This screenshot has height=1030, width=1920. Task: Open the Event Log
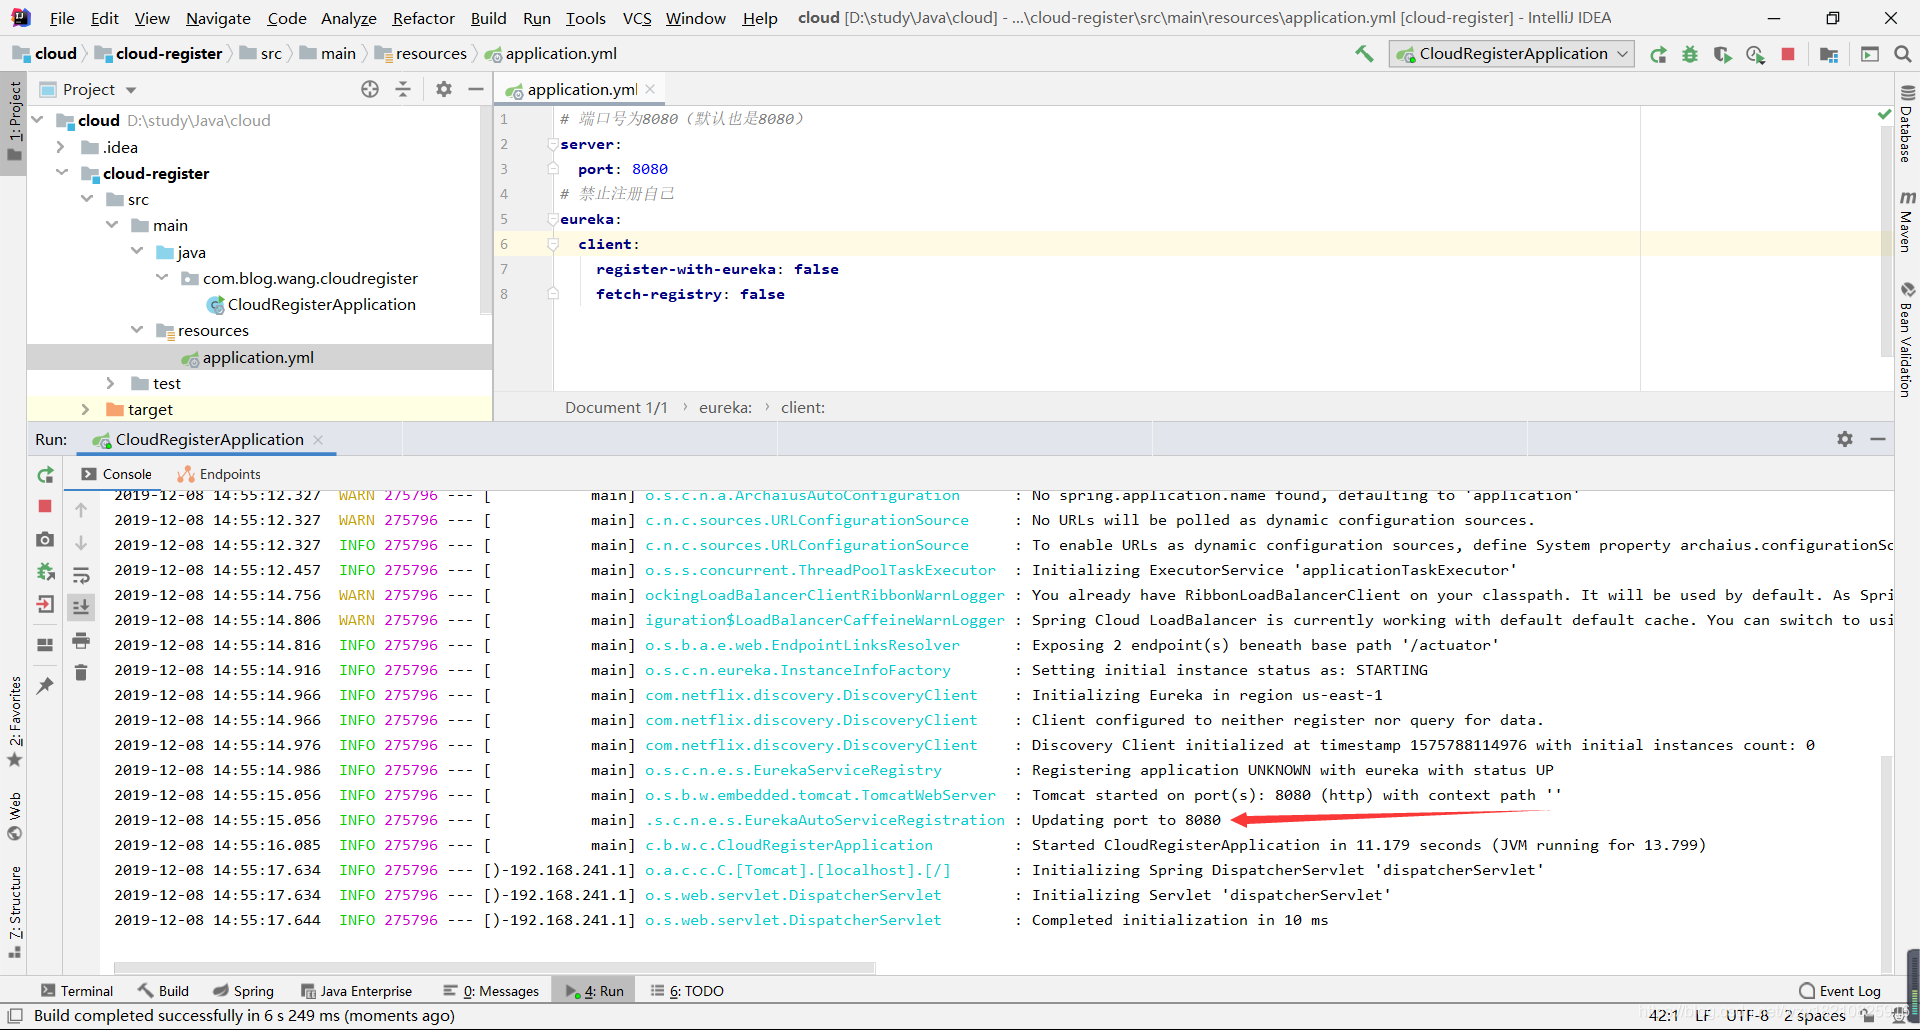click(x=1840, y=991)
